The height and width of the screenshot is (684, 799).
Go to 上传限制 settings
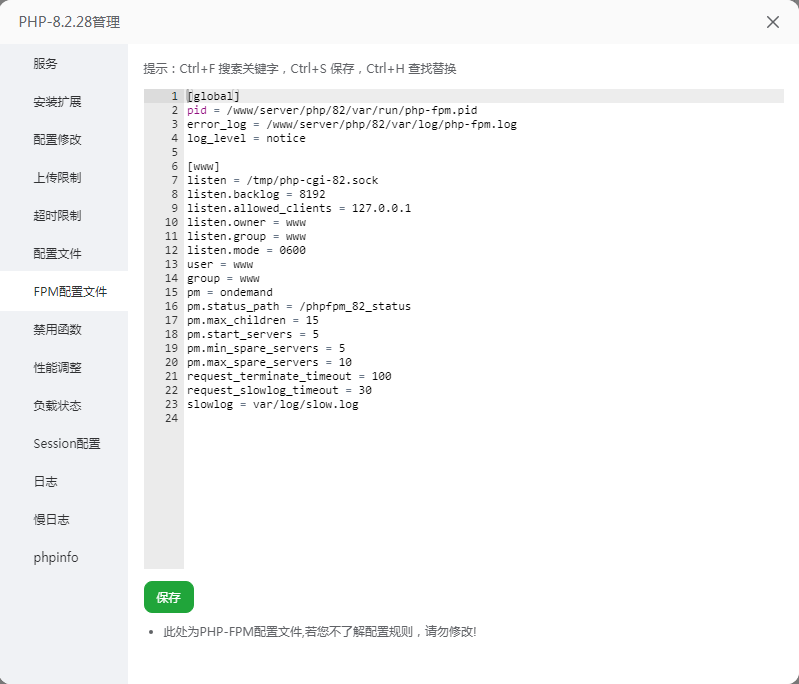[57, 178]
